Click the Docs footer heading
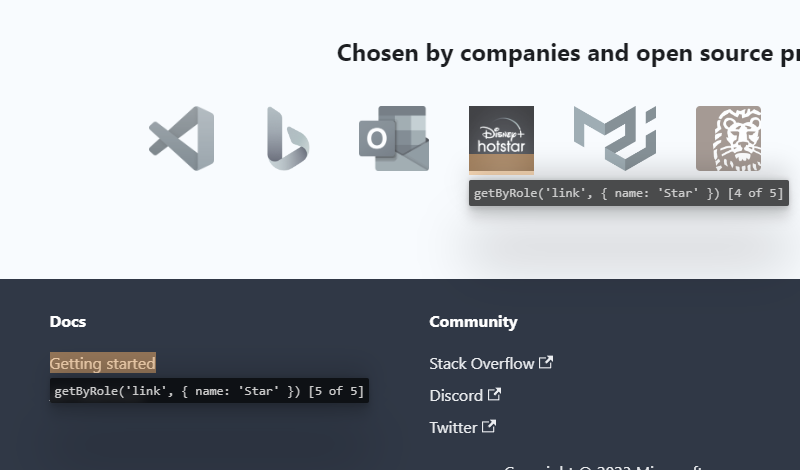Screen dimensions: 800x470 68,321
